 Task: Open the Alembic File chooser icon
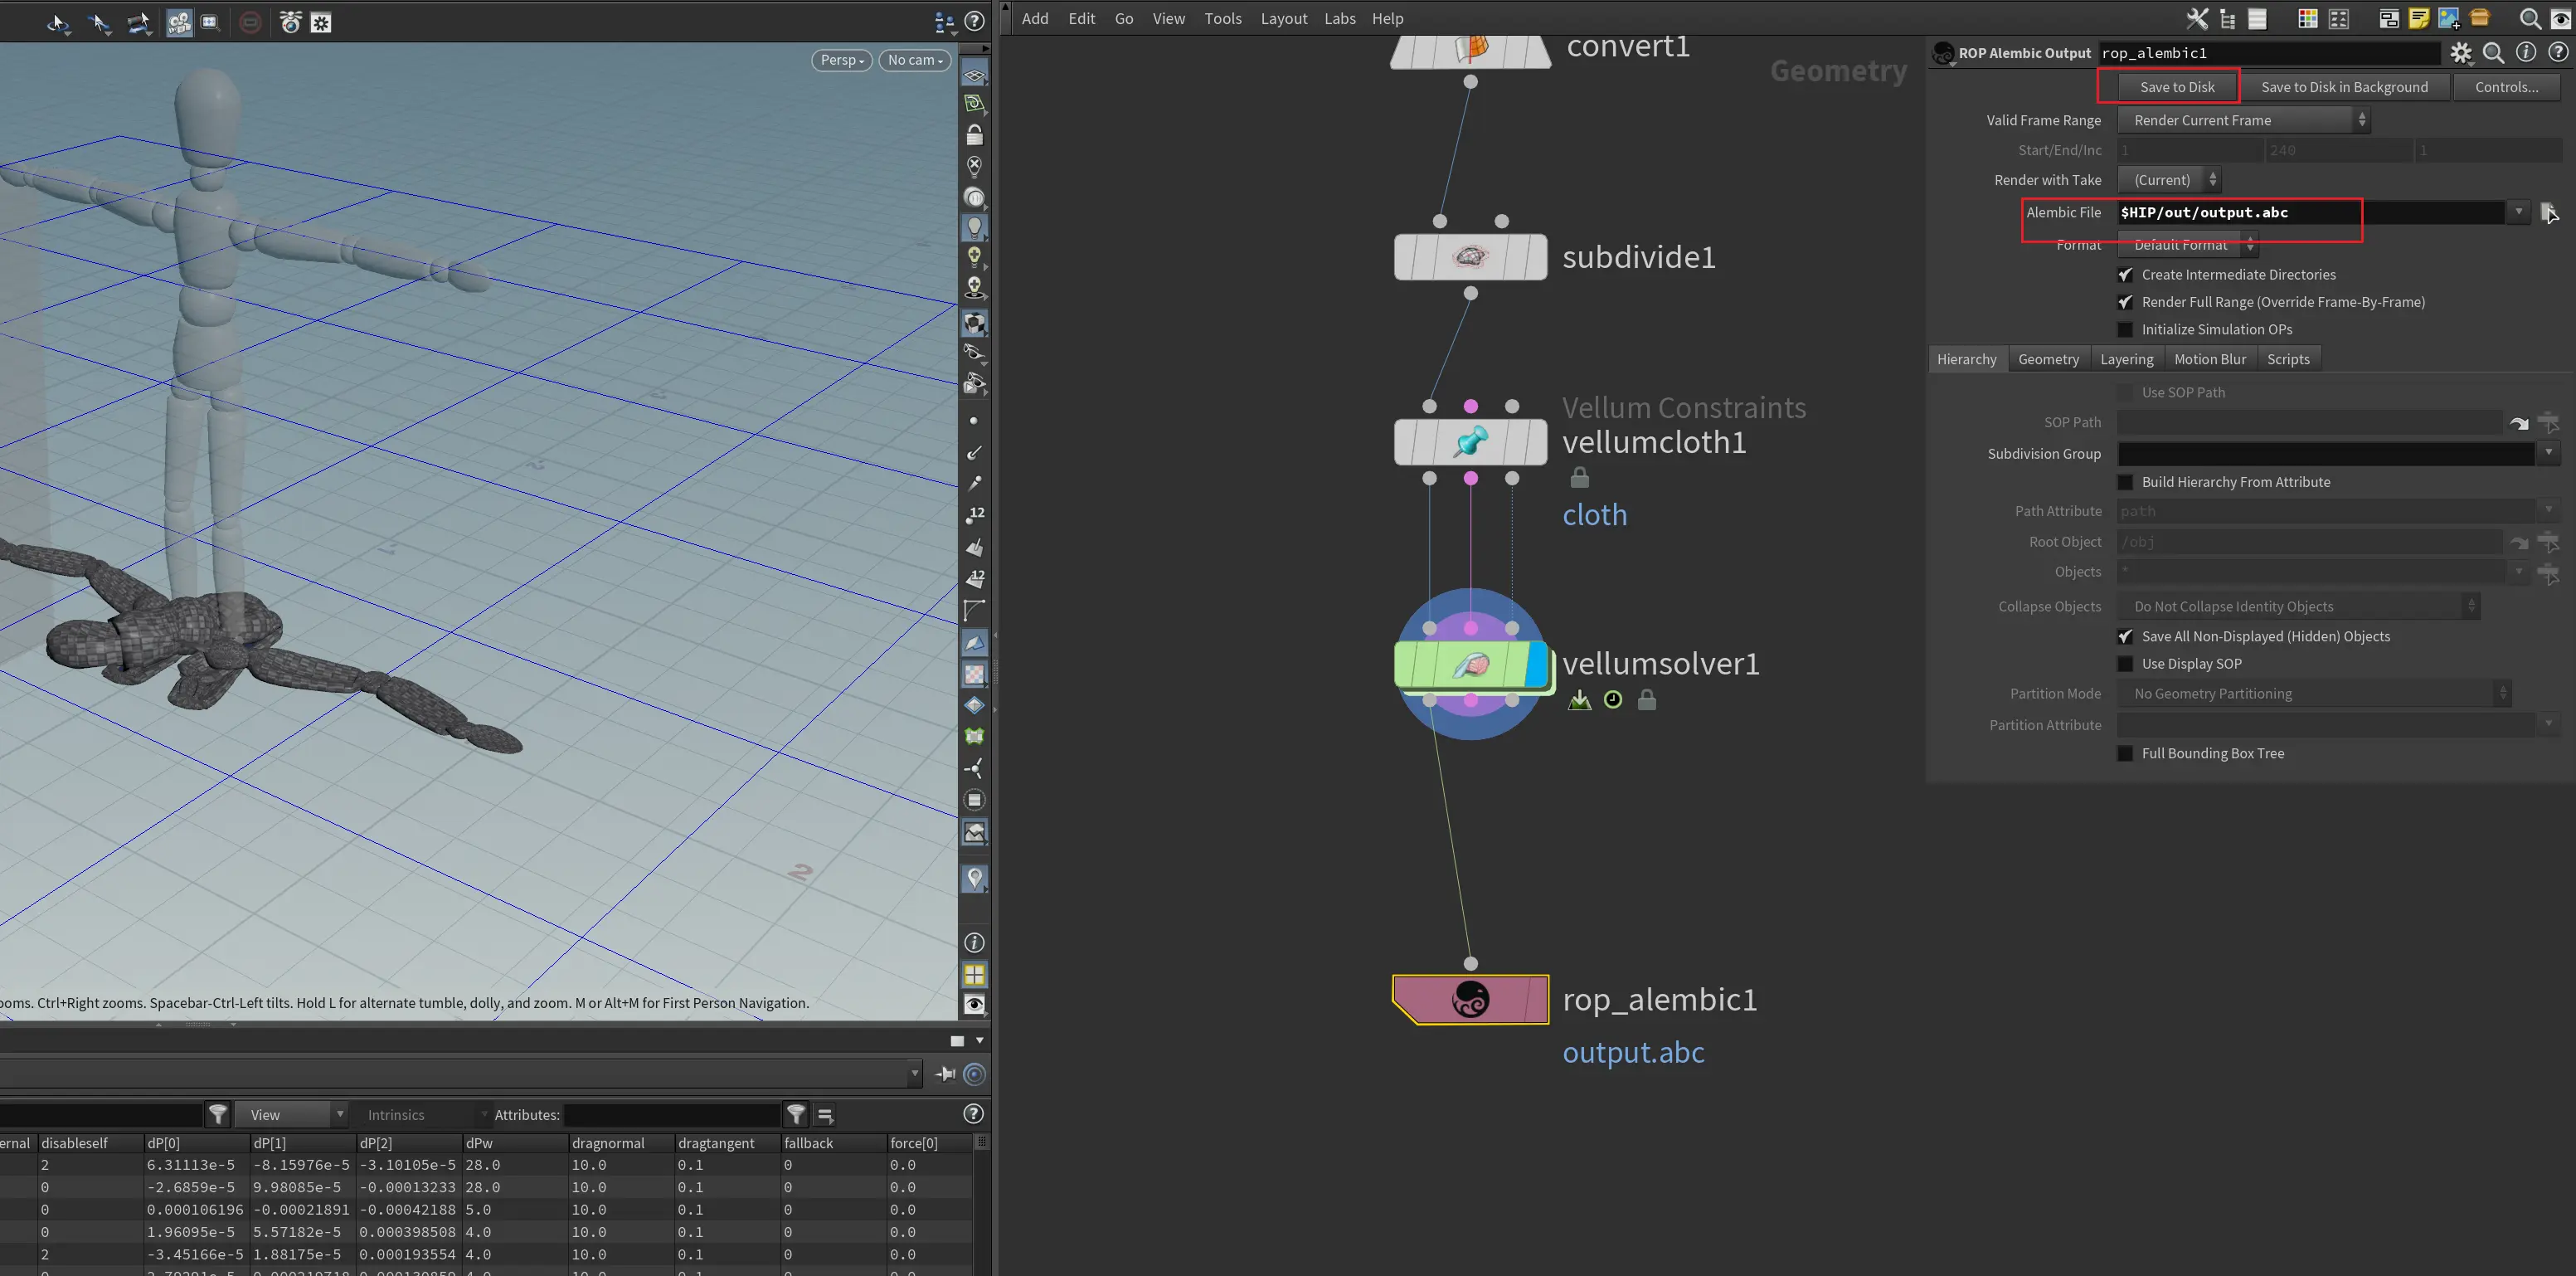2548,212
